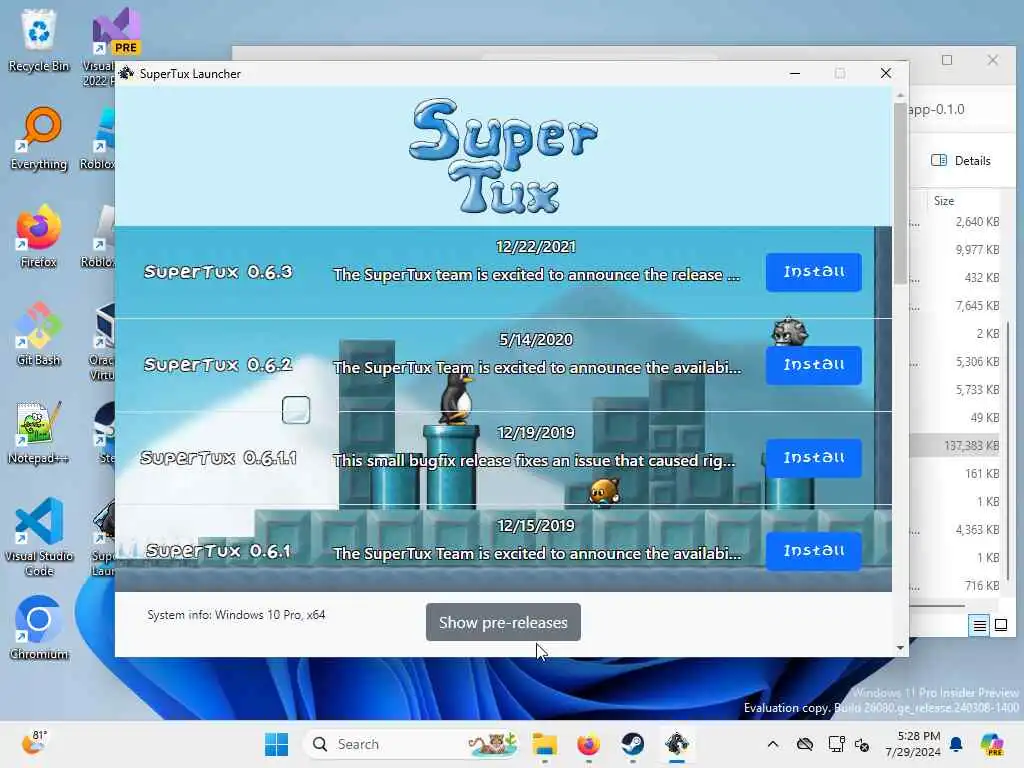Click the launcher scrollbar down arrow
The height and width of the screenshot is (768, 1024).
tap(900, 648)
